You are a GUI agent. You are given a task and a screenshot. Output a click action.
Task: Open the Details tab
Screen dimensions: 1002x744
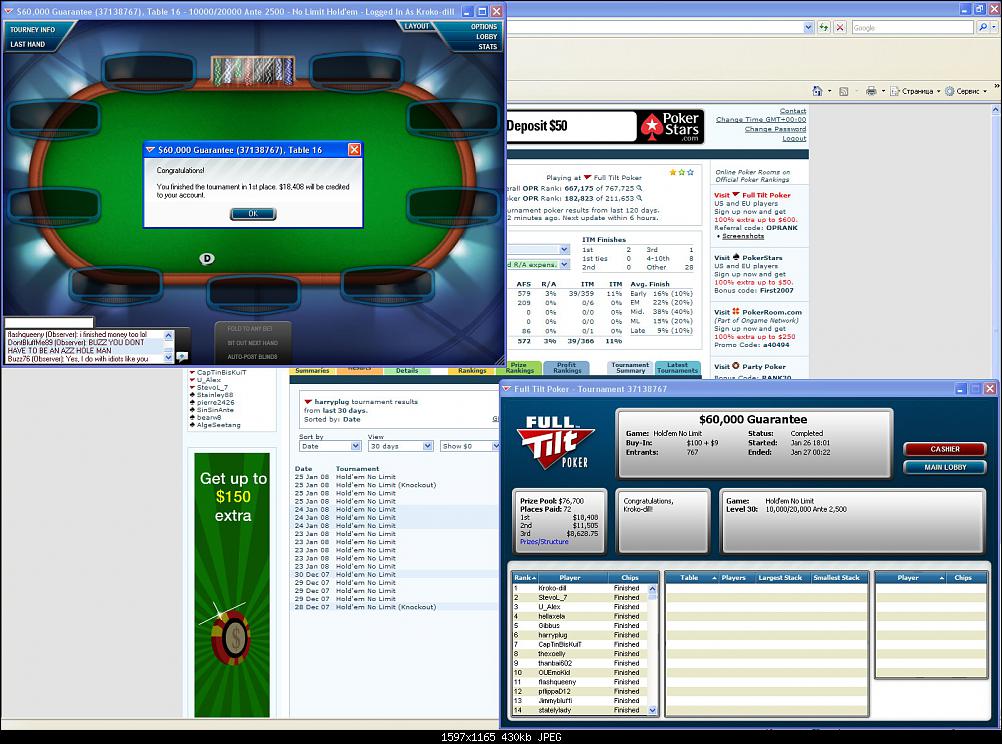406,371
